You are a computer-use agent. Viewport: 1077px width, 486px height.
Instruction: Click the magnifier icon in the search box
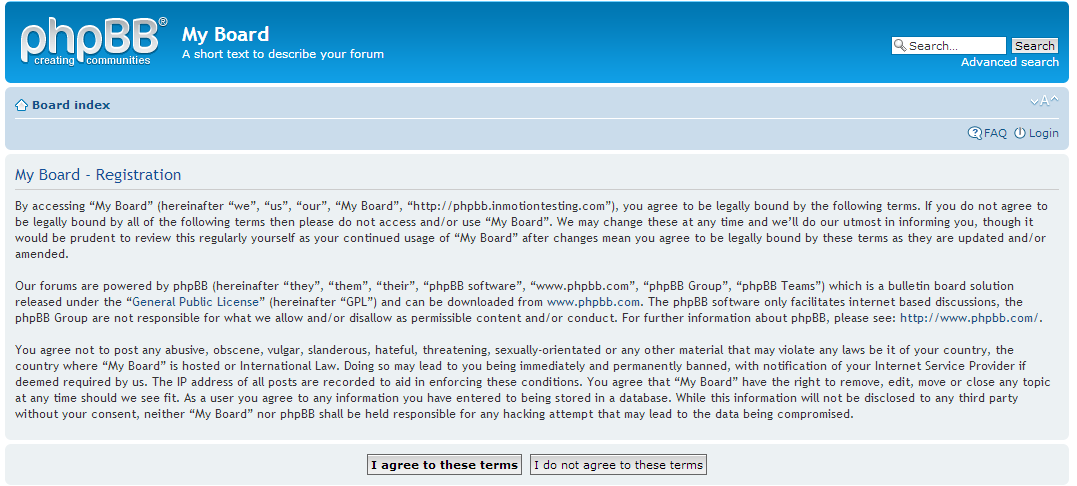click(900, 45)
